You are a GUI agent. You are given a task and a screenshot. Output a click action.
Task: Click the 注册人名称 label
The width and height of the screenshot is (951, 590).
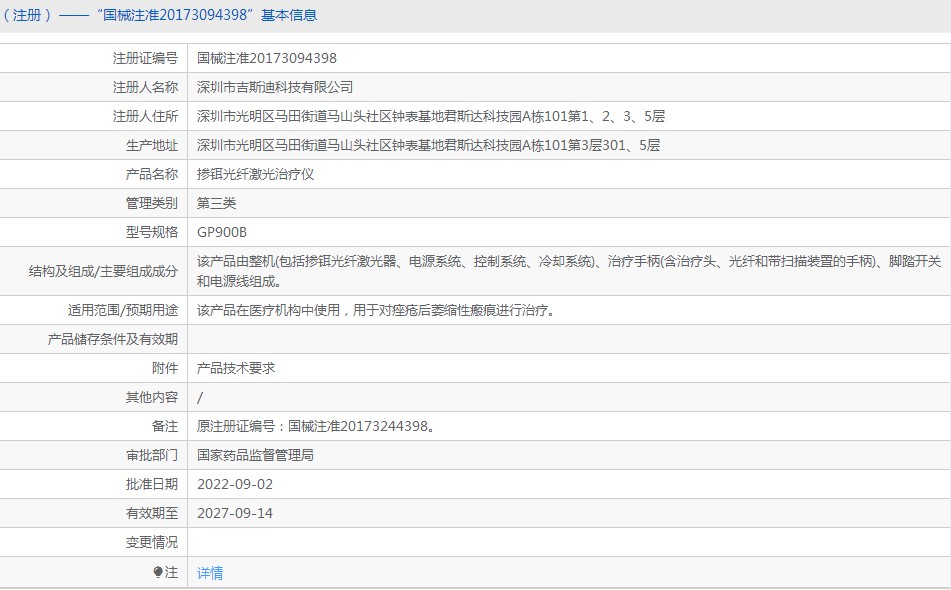[x=146, y=87]
